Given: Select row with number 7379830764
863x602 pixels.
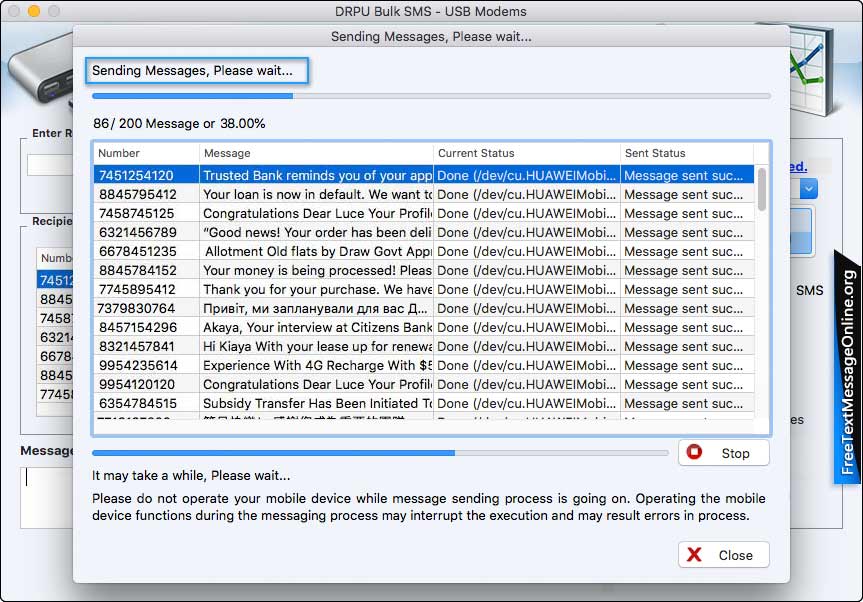Looking at the screenshot, I should coord(424,308).
